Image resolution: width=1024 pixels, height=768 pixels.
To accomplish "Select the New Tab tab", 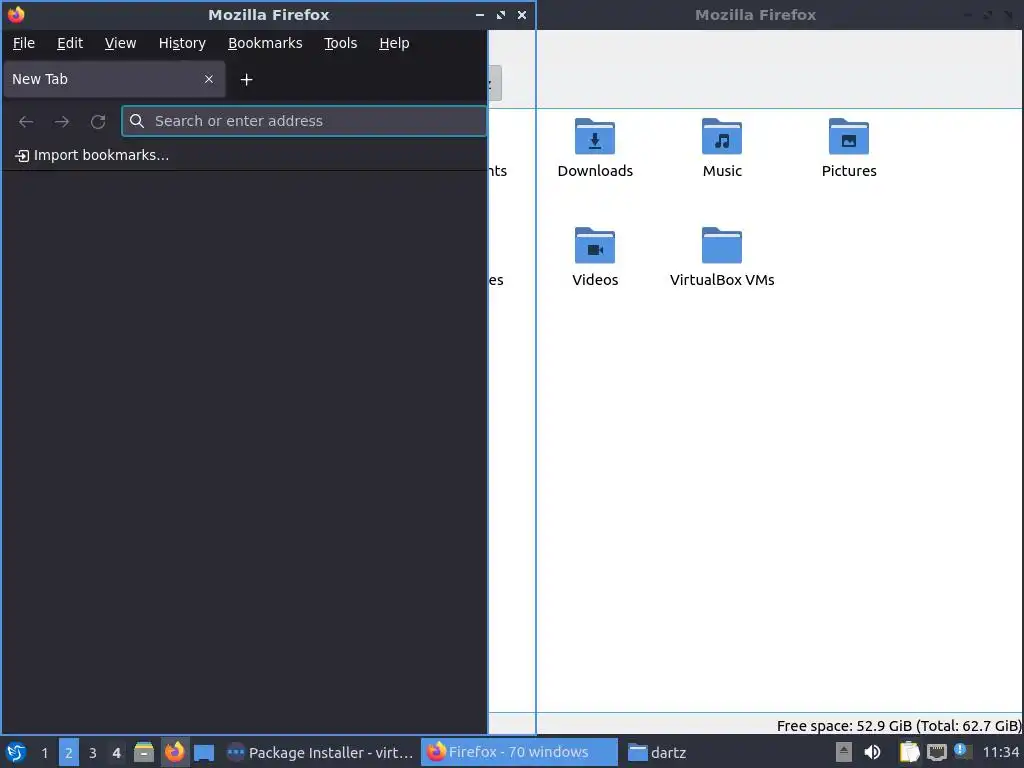I will click(x=114, y=79).
